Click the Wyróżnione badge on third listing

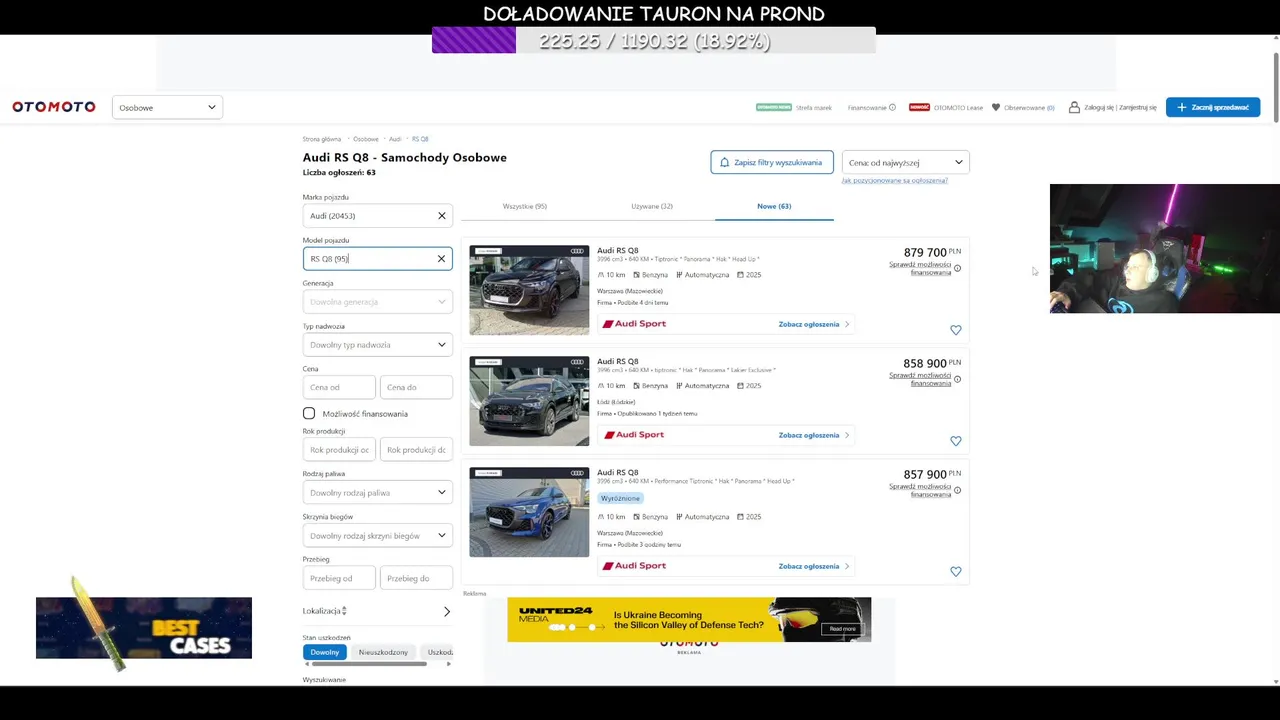click(620, 498)
